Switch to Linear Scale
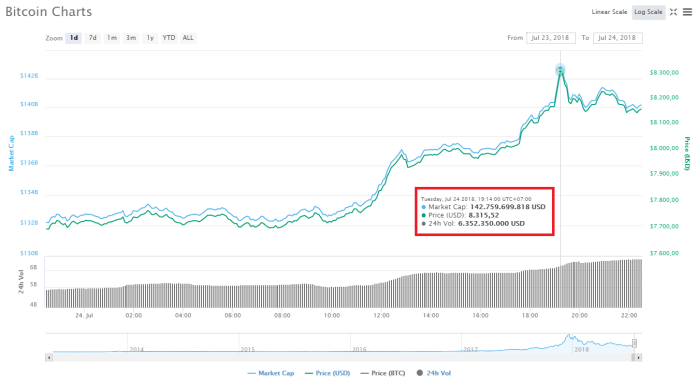 (609, 12)
